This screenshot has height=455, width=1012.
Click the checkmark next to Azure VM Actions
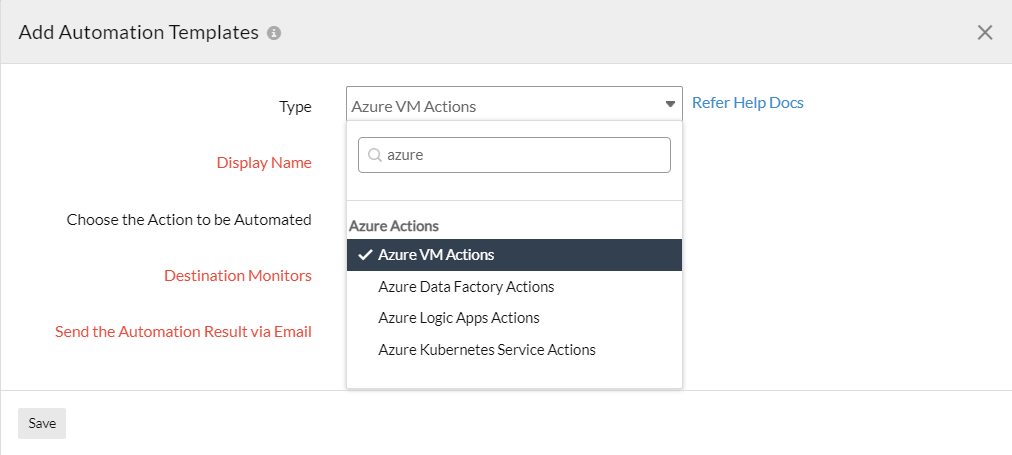click(364, 255)
